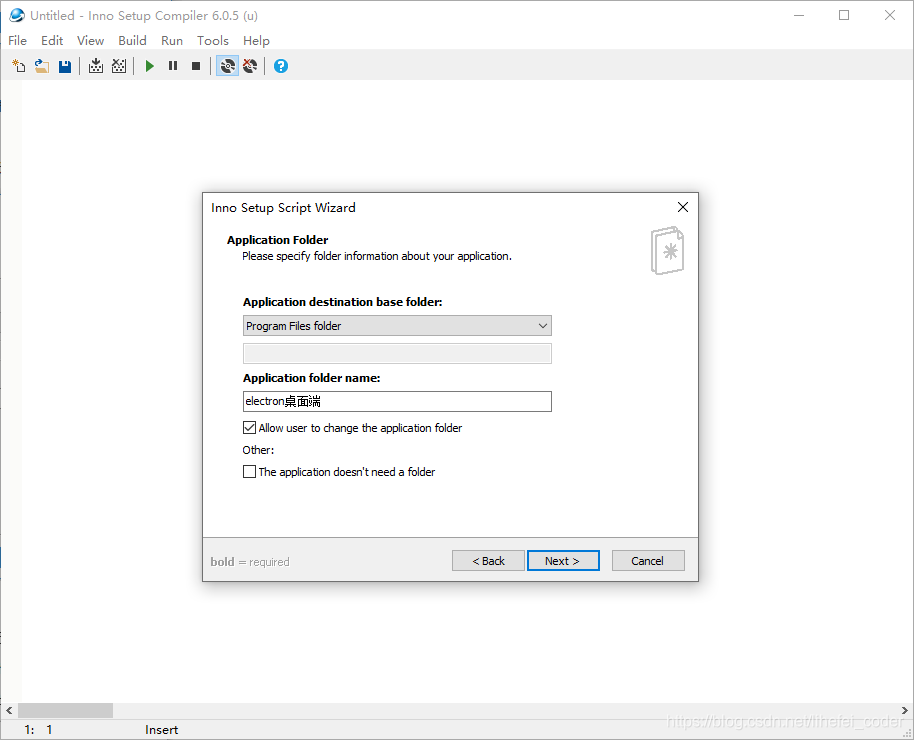
Task: Minimize the Inno Setup Compiler window
Action: pyautogui.click(x=799, y=15)
